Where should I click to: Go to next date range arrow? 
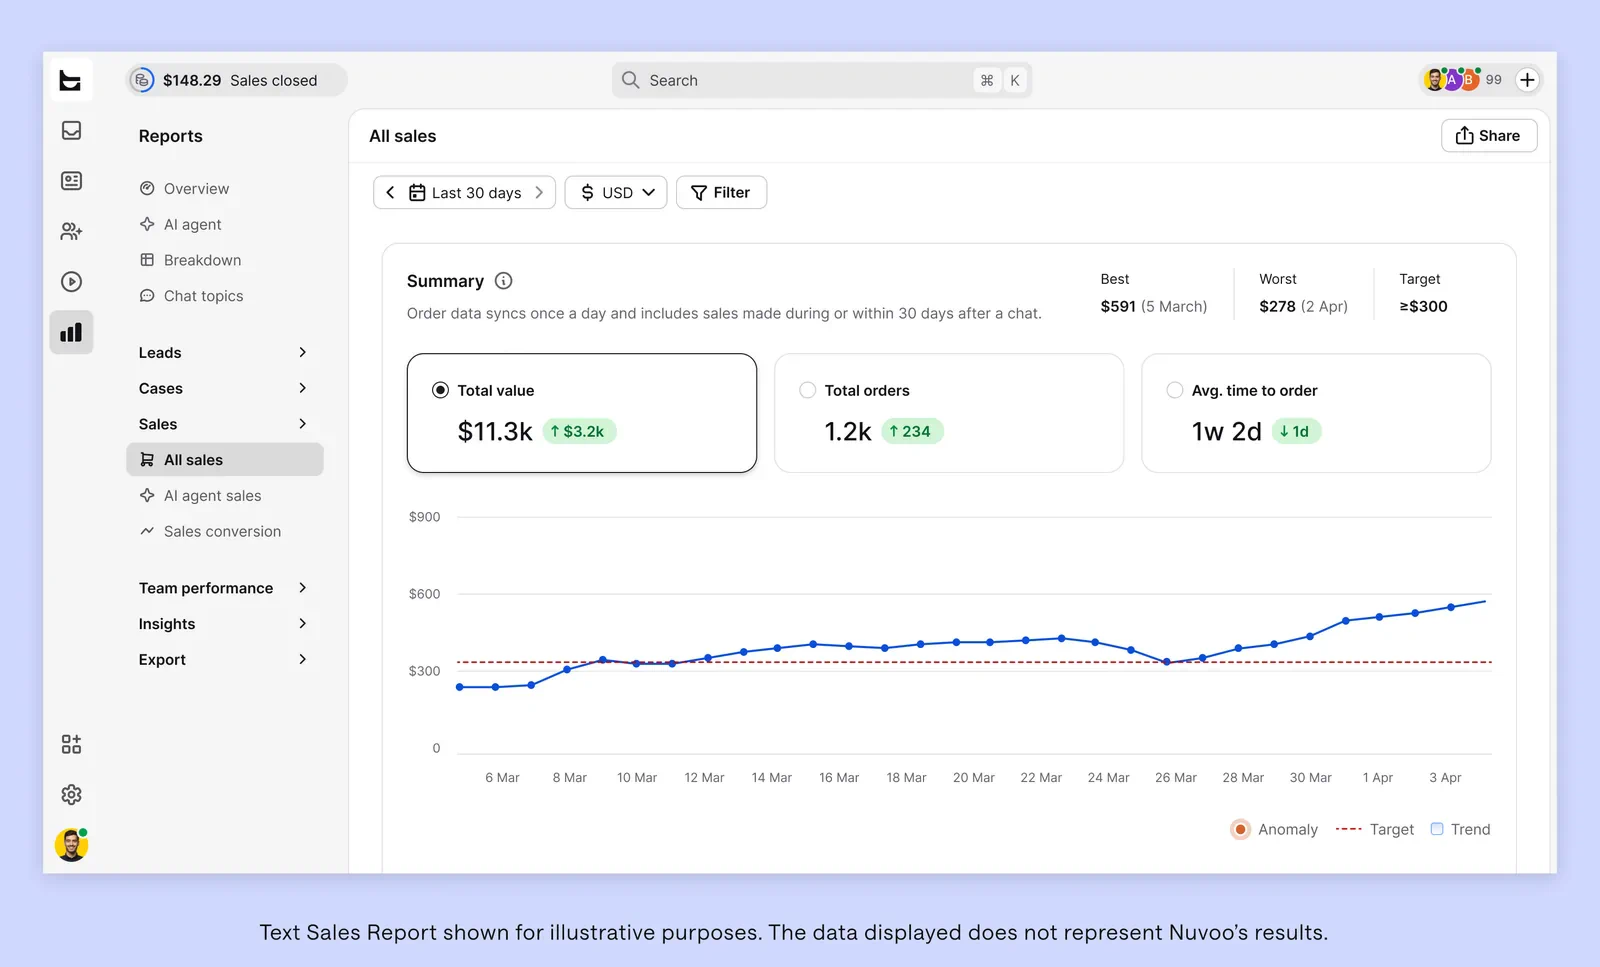(x=539, y=192)
